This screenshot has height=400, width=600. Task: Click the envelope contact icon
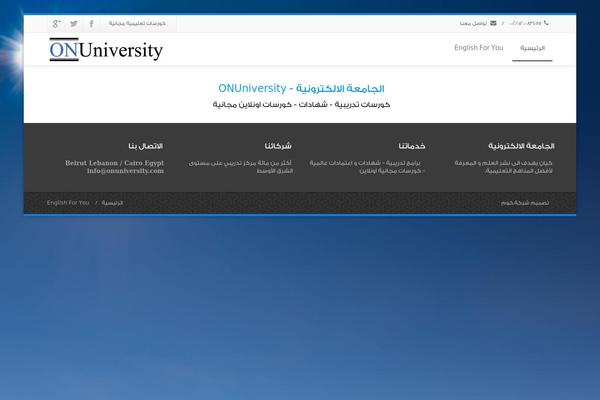tap(493, 23)
